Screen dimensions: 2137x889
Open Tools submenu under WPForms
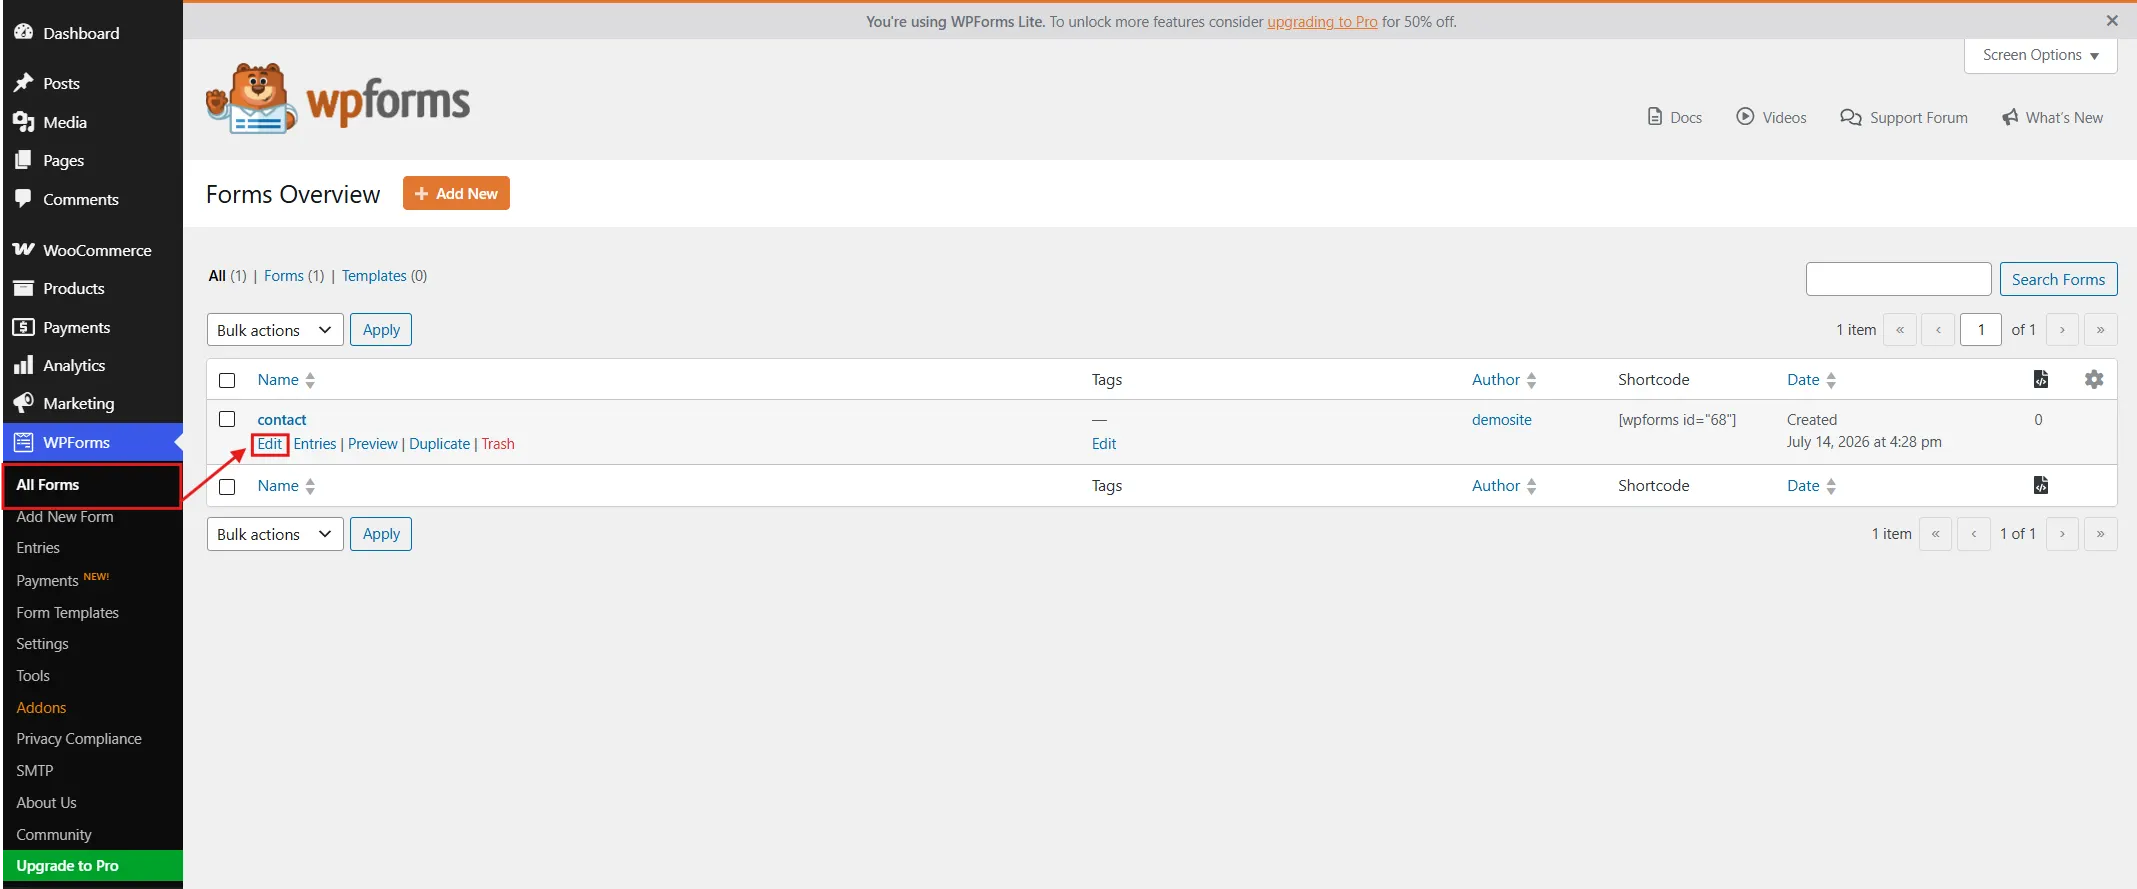click(x=33, y=676)
